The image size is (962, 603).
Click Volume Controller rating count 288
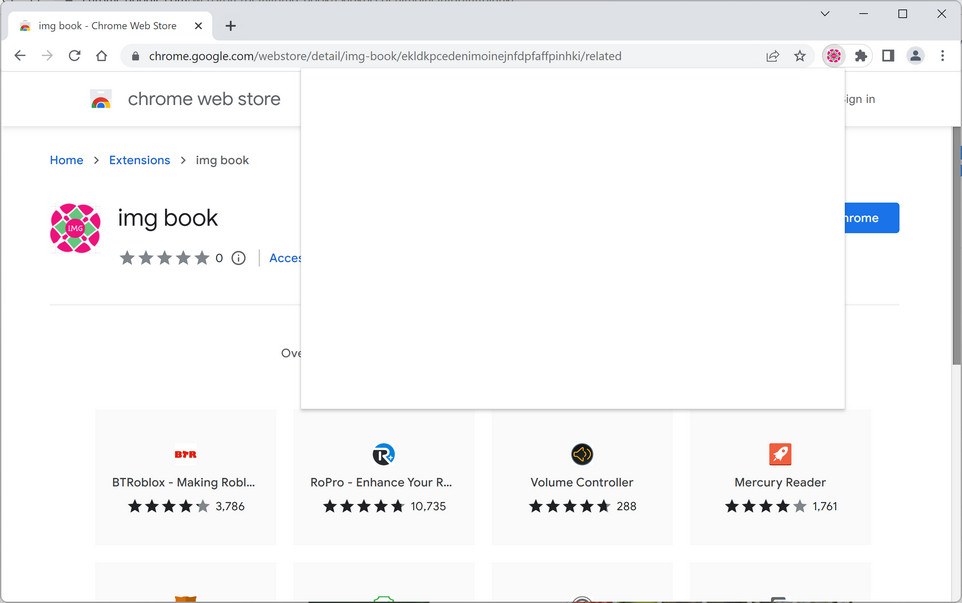(626, 506)
